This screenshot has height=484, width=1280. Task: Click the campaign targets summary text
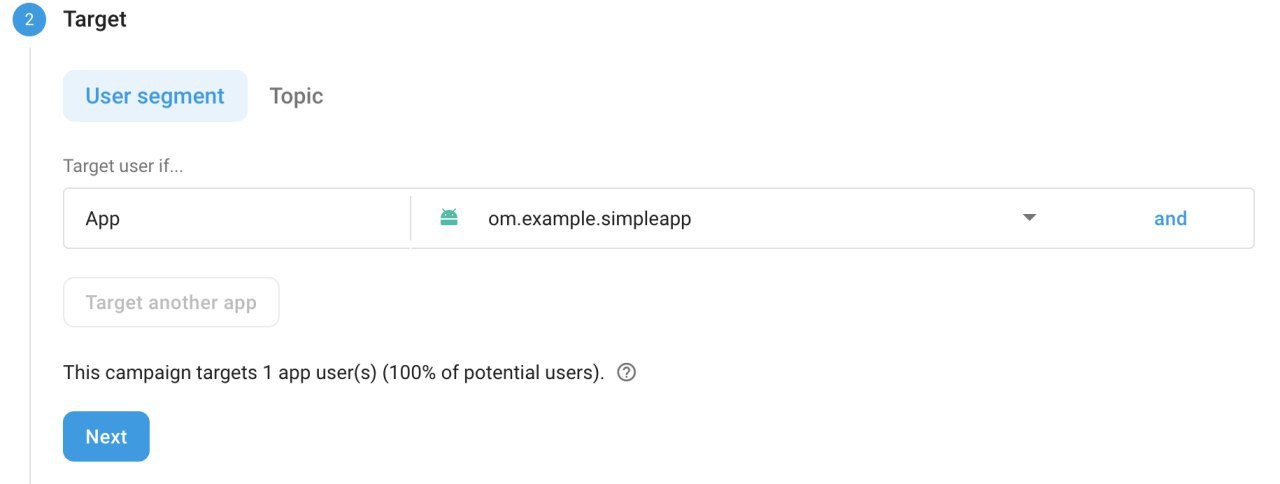pos(333,373)
